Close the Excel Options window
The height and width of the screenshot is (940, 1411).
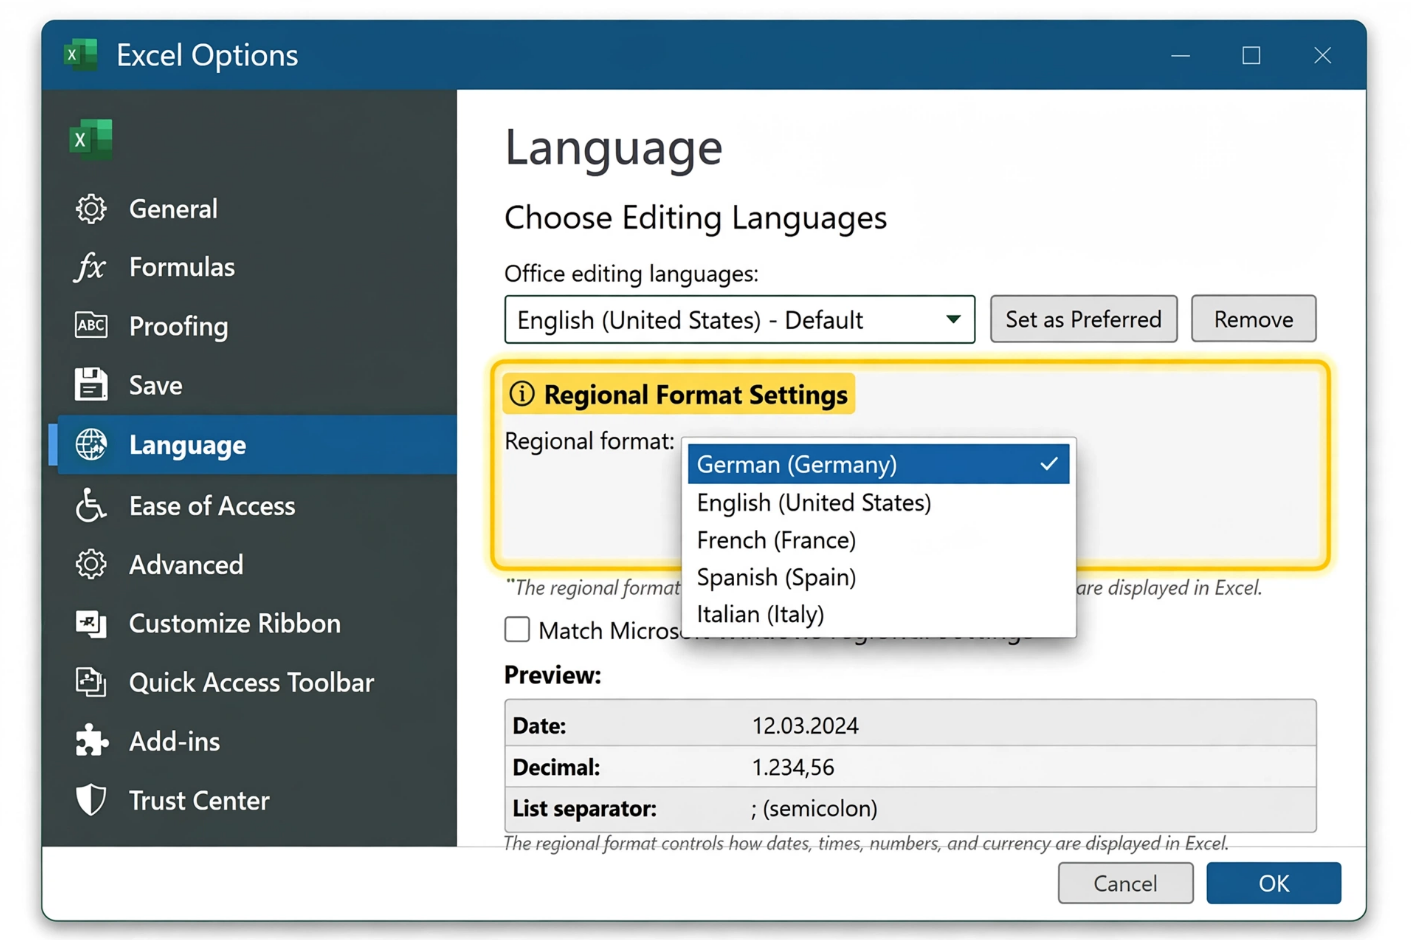pos(1322,55)
